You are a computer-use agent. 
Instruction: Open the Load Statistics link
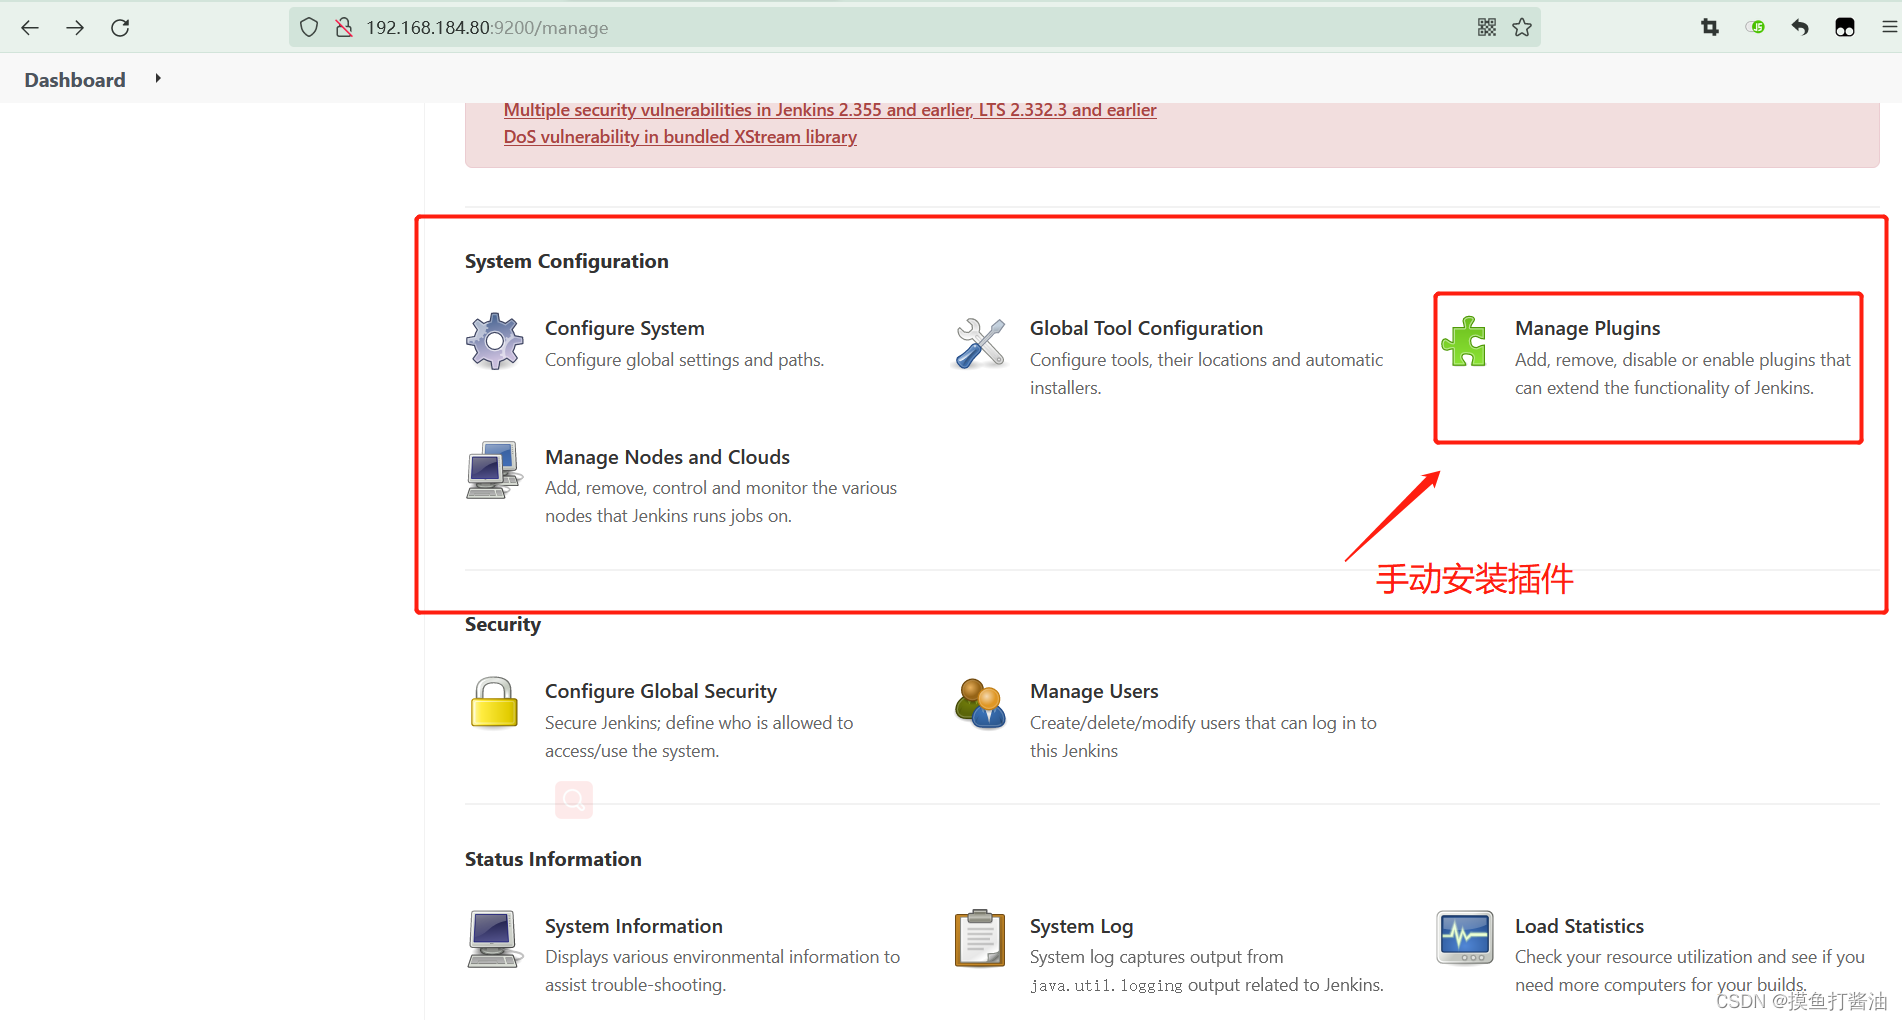(x=1579, y=926)
